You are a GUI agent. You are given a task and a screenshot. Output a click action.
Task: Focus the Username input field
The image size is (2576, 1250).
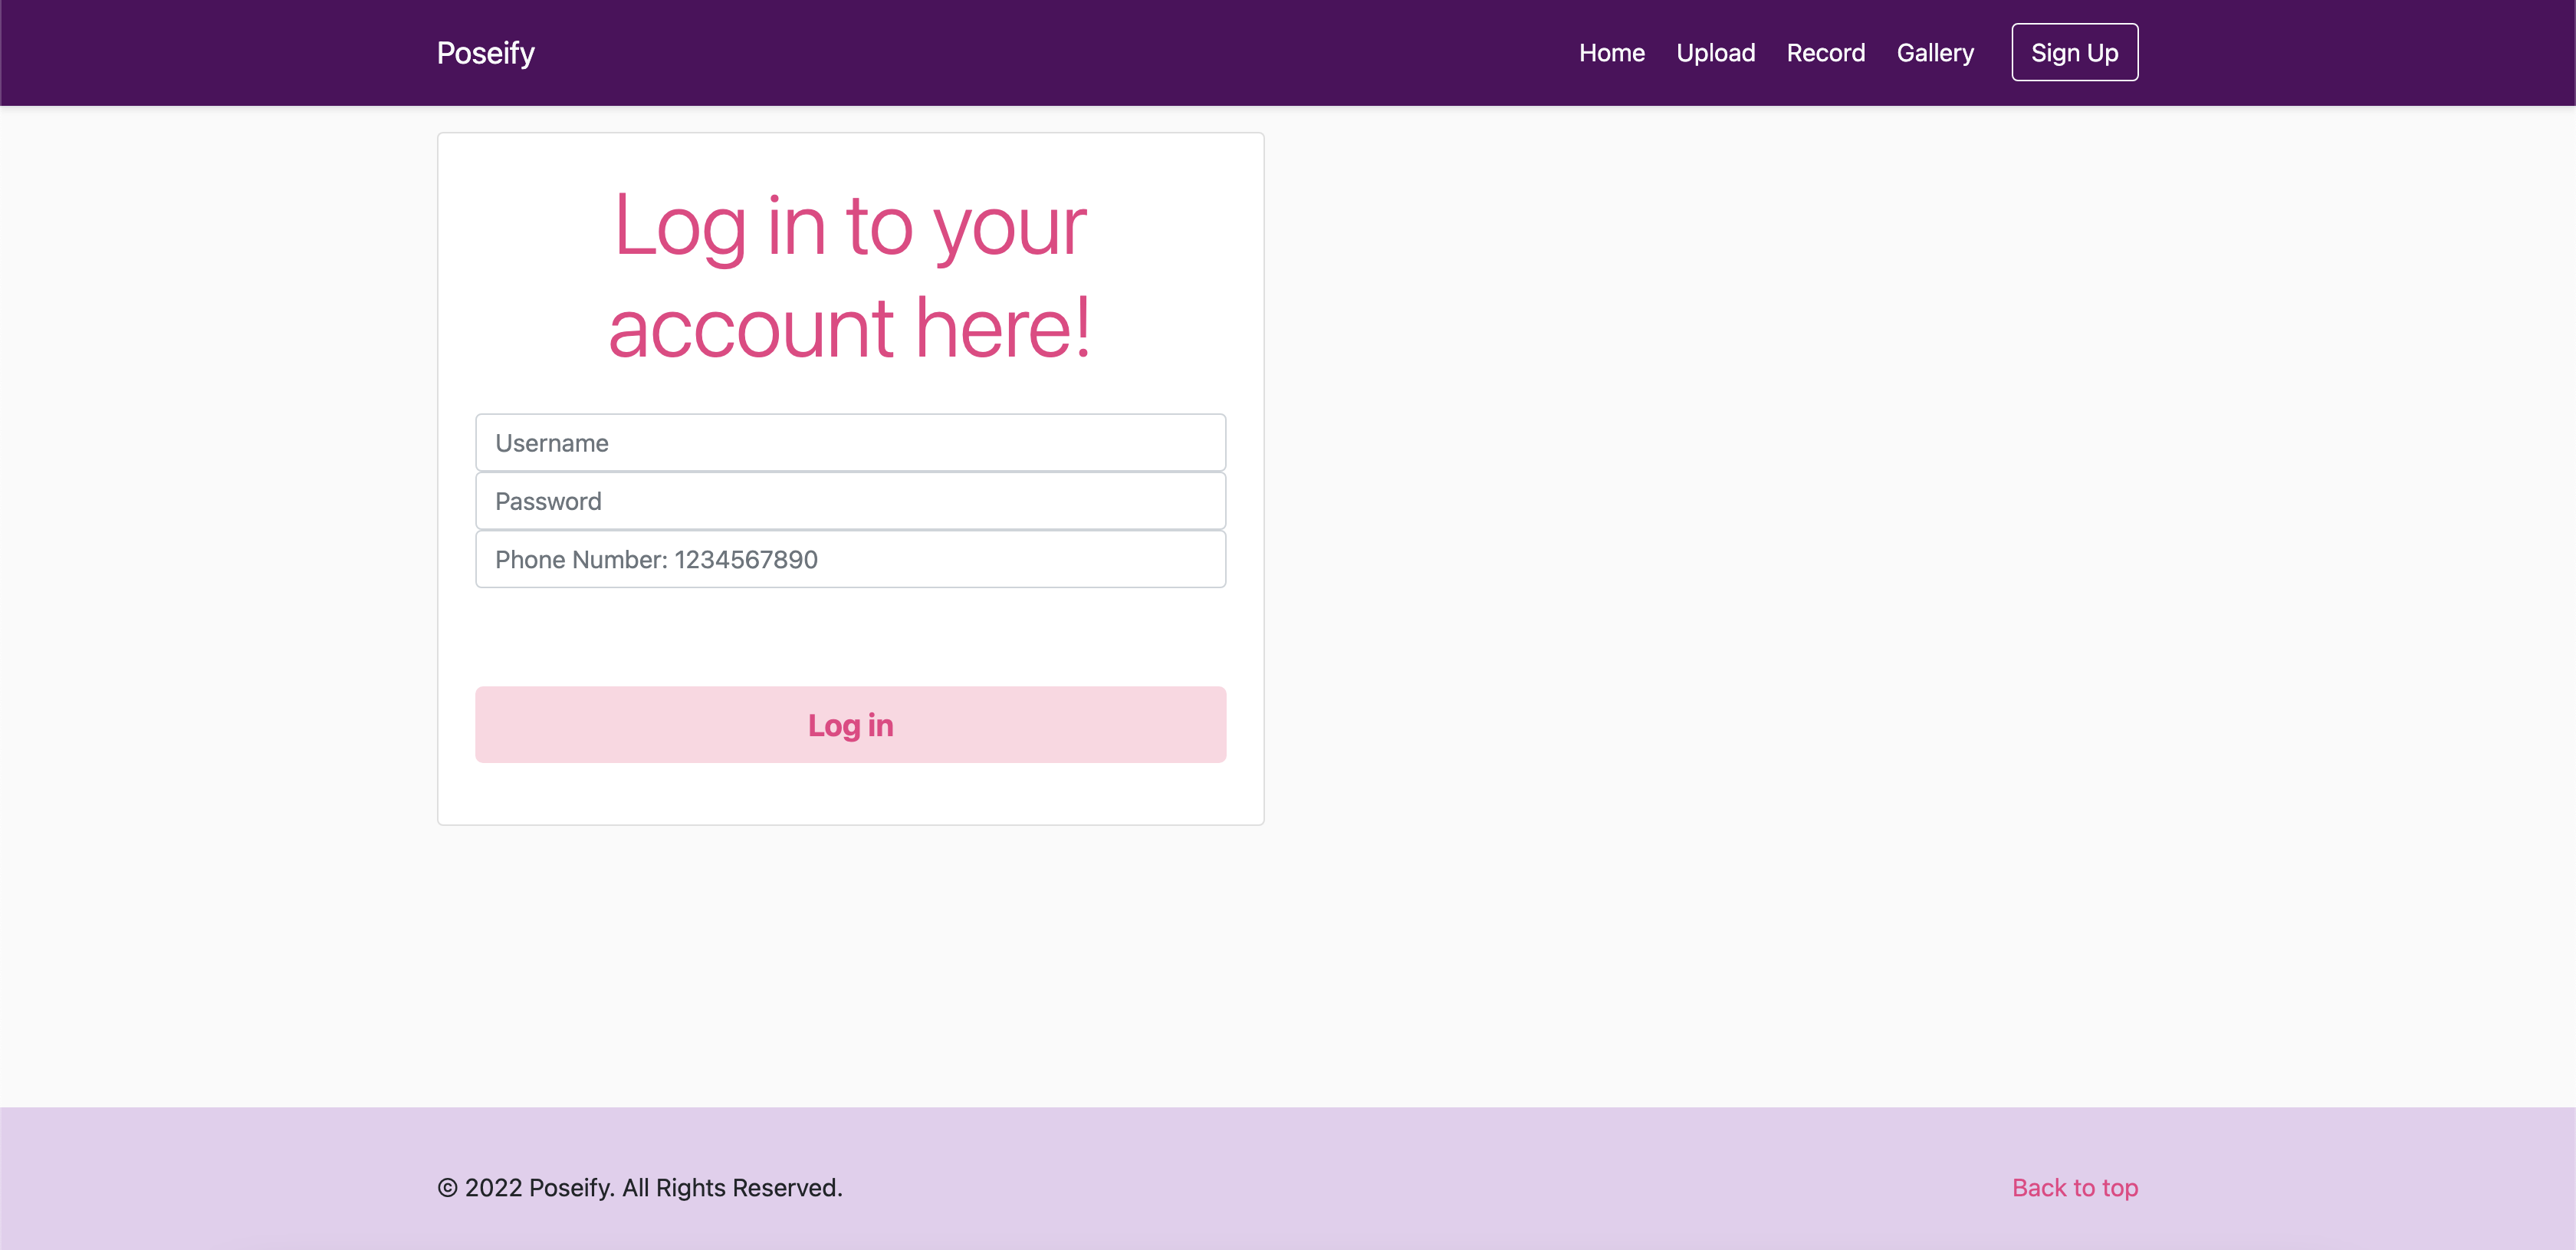[x=850, y=443]
